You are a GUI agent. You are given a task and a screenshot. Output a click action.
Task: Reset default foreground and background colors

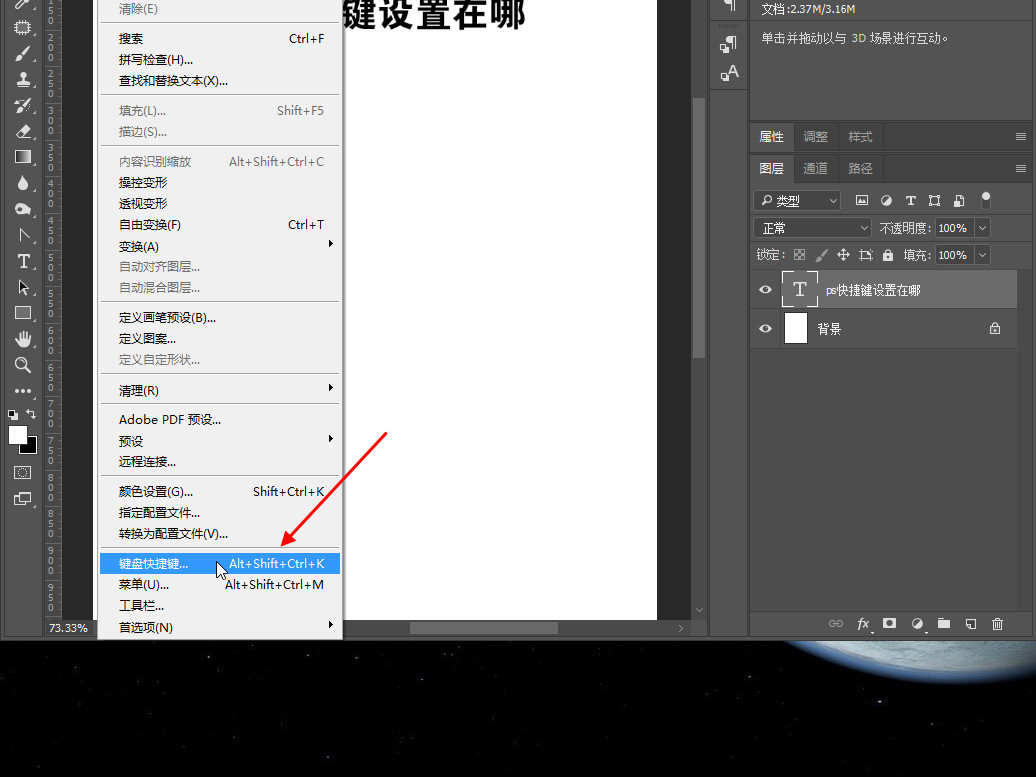click(13, 415)
